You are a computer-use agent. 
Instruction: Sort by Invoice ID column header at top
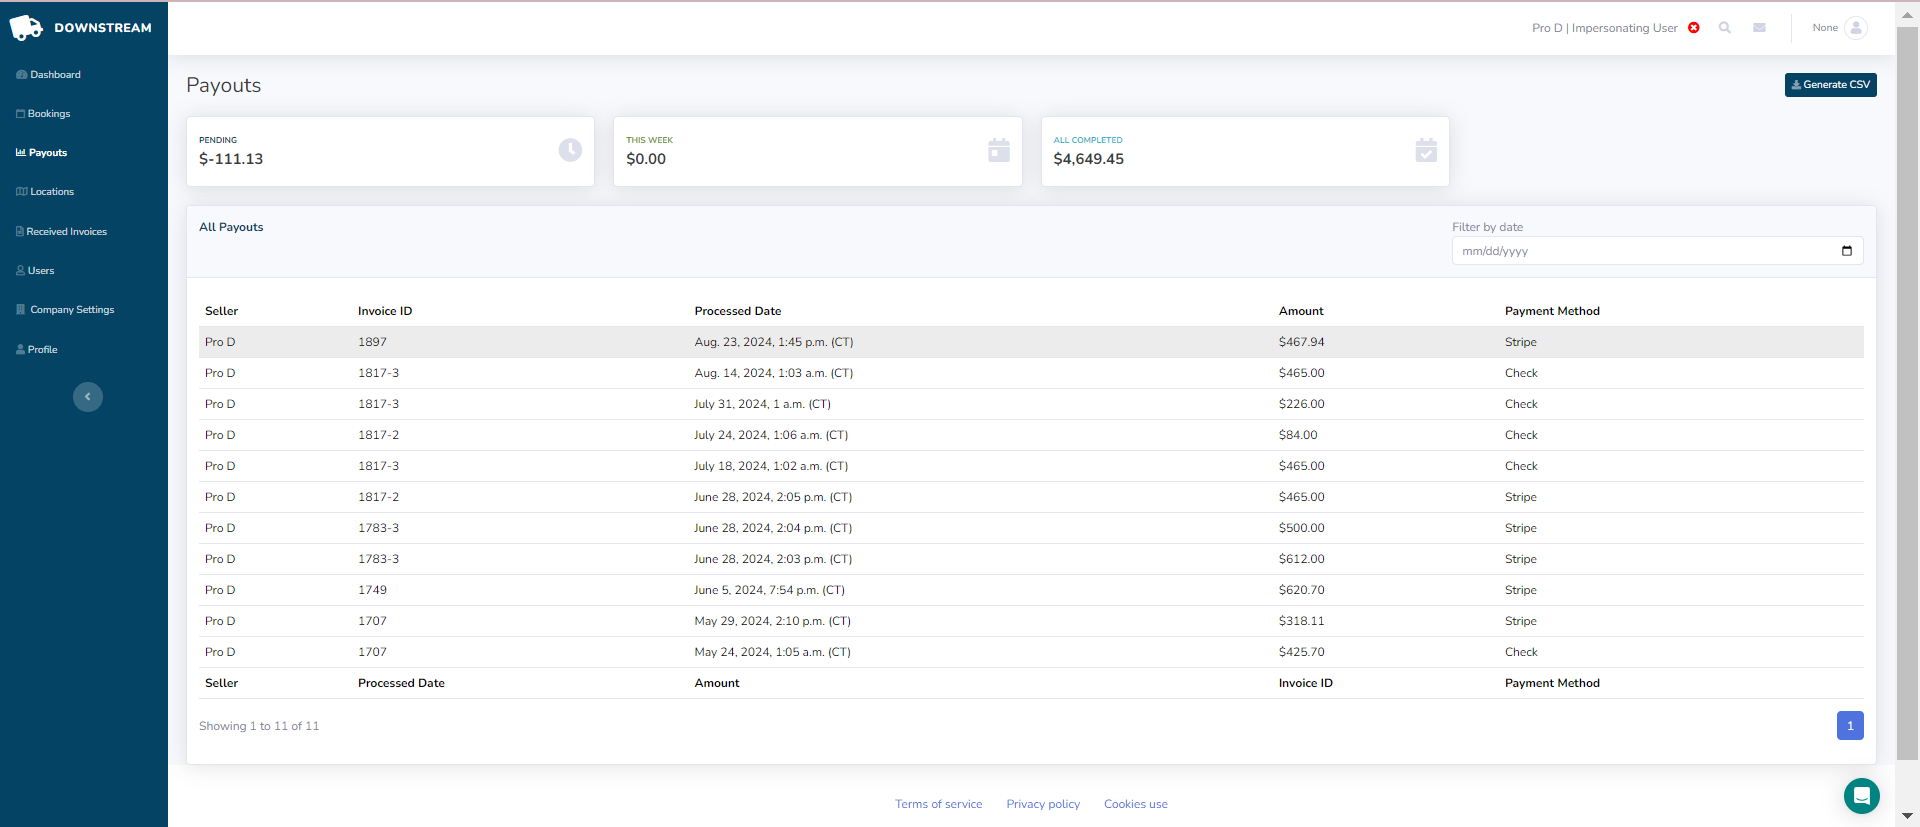(x=385, y=311)
